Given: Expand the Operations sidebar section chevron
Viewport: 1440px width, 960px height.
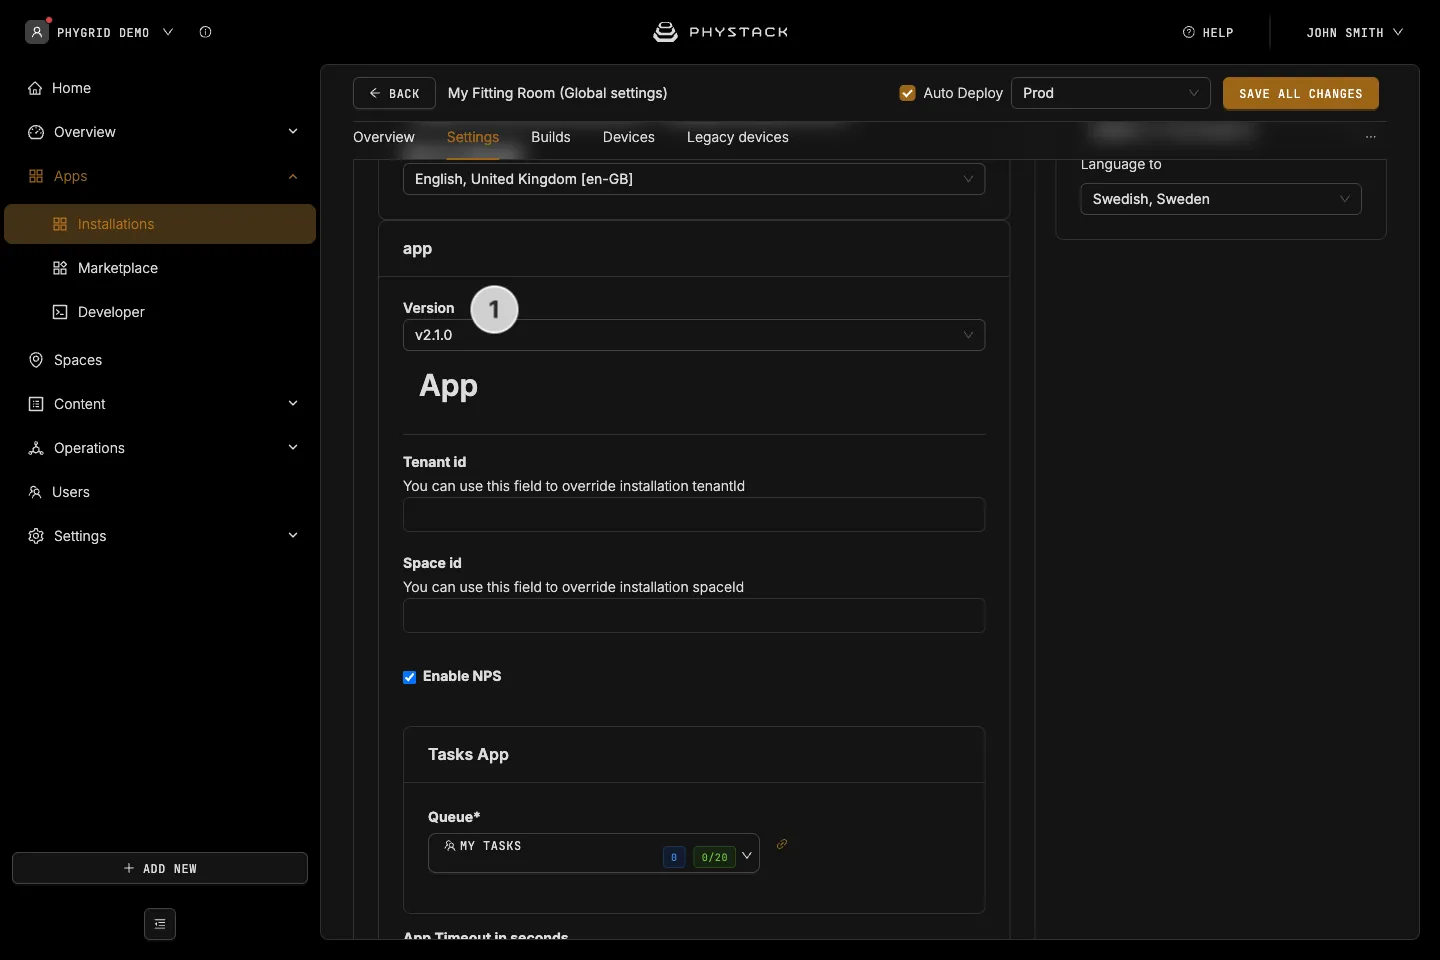Looking at the screenshot, I should point(293,448).
